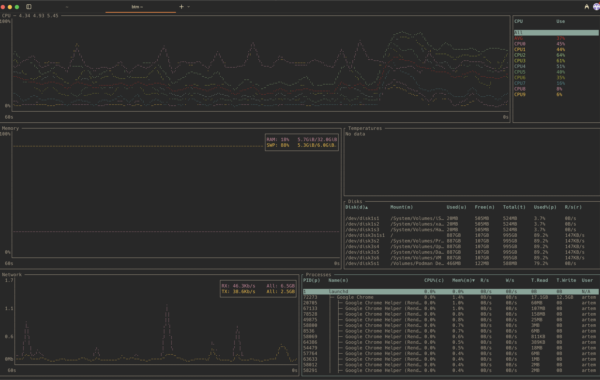Sort disks by Used%(p) column

pos(545,207)
